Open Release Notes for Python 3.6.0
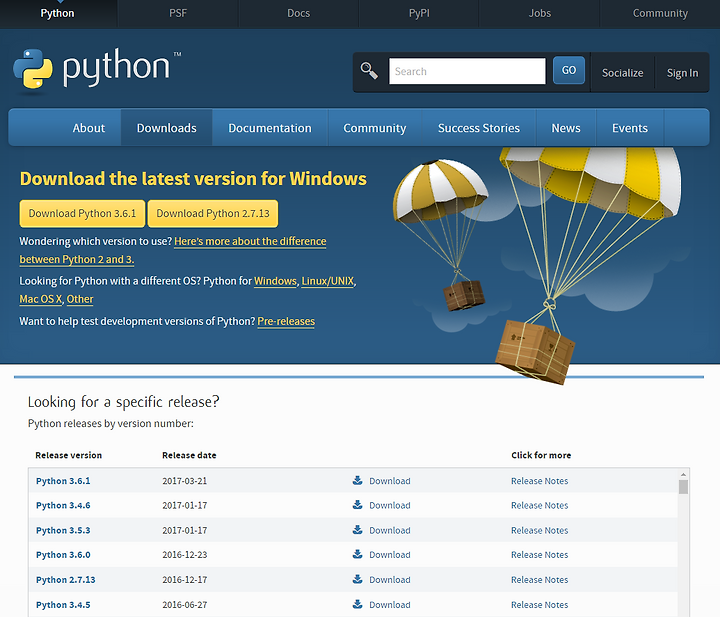This screenshot has width=720, height=617. [540, 555]
